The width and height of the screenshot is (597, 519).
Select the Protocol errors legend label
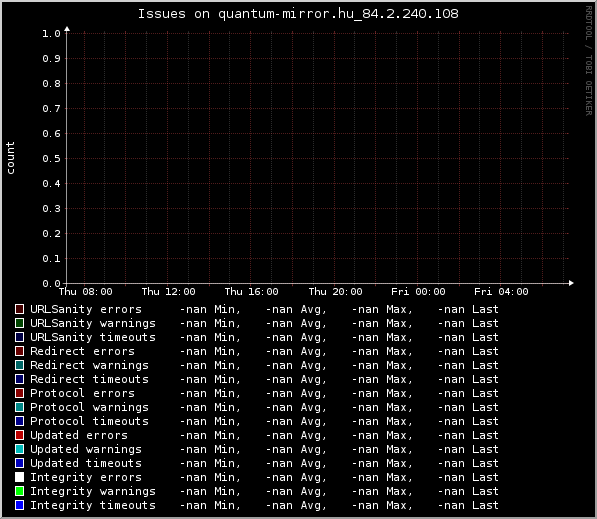click(82, 393)
